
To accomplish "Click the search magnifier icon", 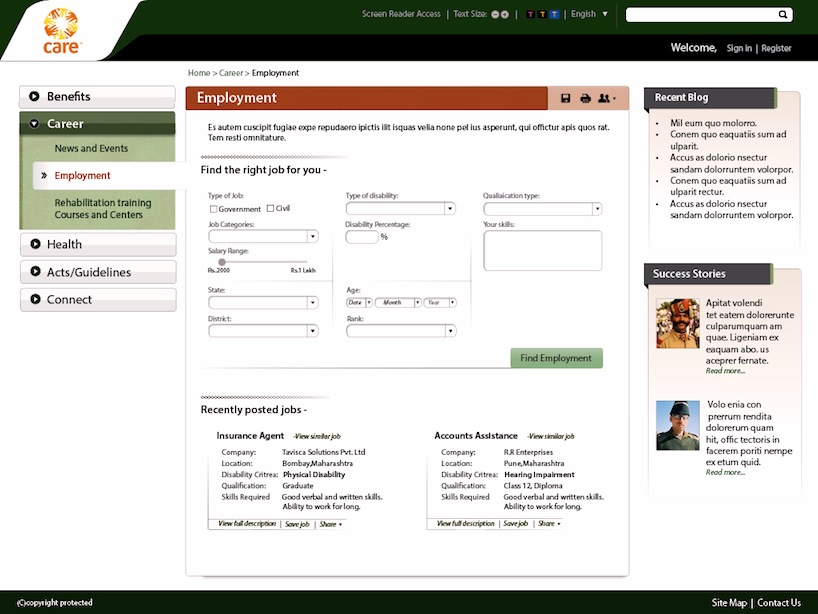I will point(783,14).
